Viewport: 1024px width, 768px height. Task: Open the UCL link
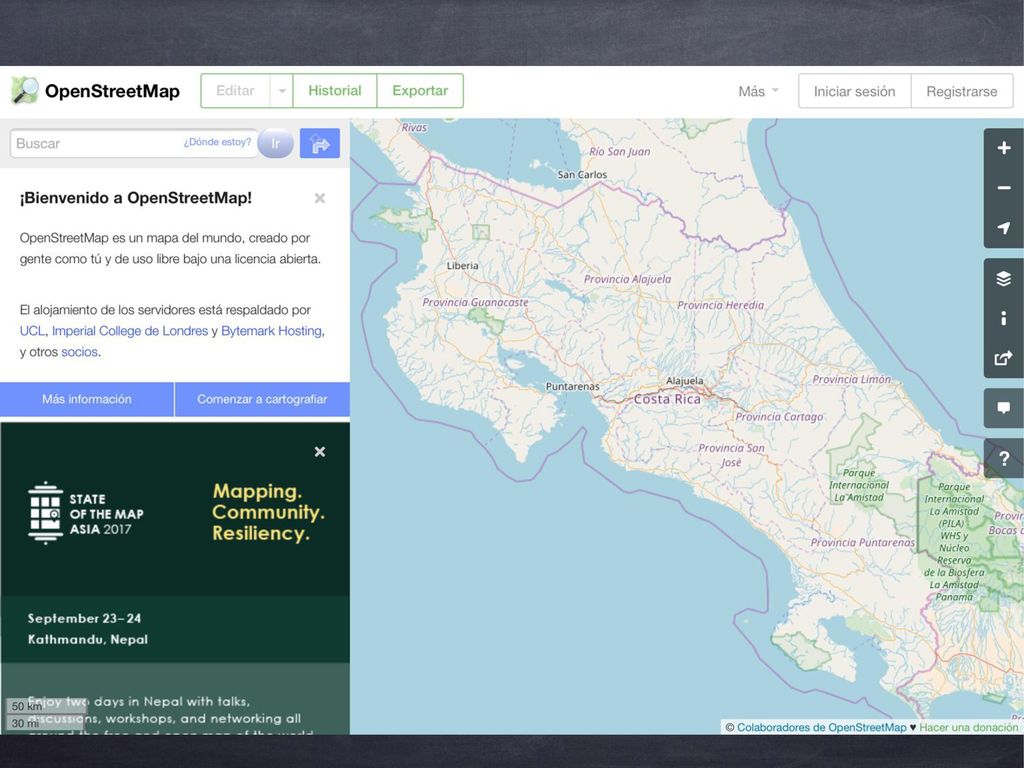(x=32, y=331)
